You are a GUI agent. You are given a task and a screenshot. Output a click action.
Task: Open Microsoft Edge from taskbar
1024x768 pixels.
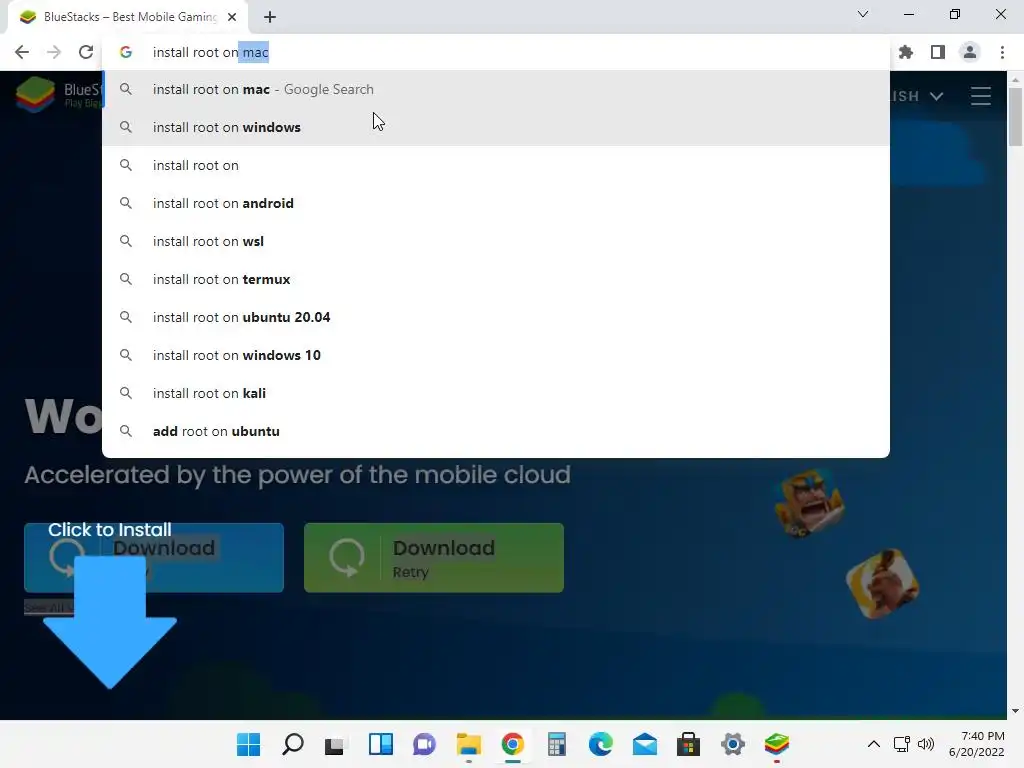point(601,744)
